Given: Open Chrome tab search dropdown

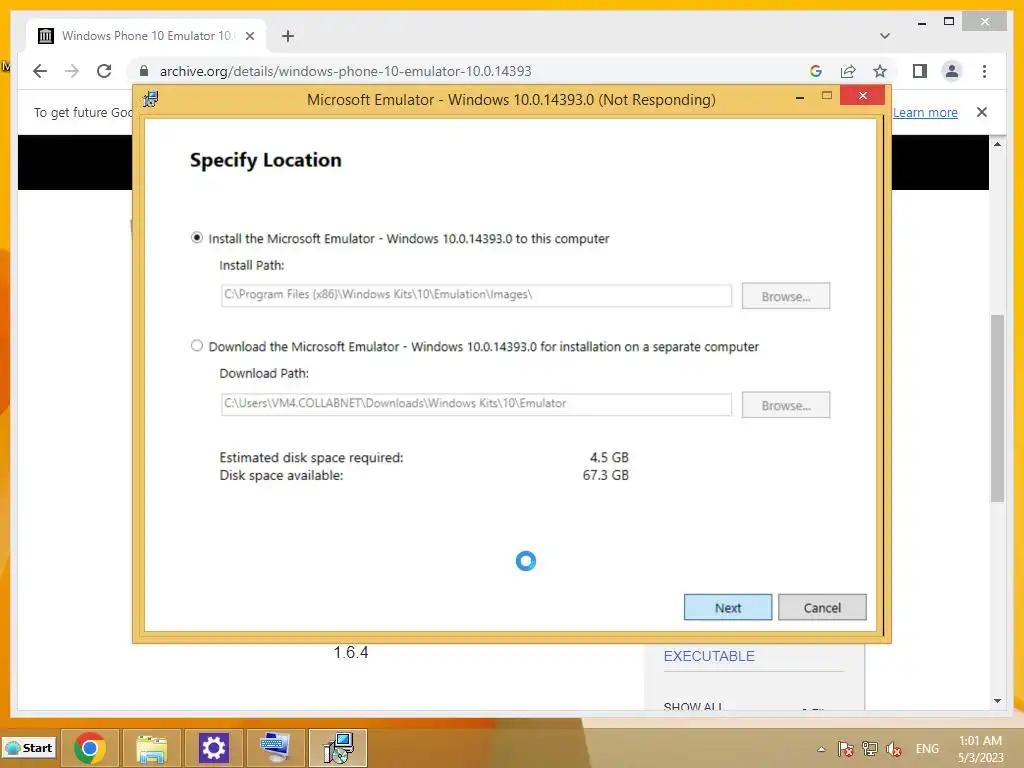Looking at the screenshot, I should pos(885,36).
